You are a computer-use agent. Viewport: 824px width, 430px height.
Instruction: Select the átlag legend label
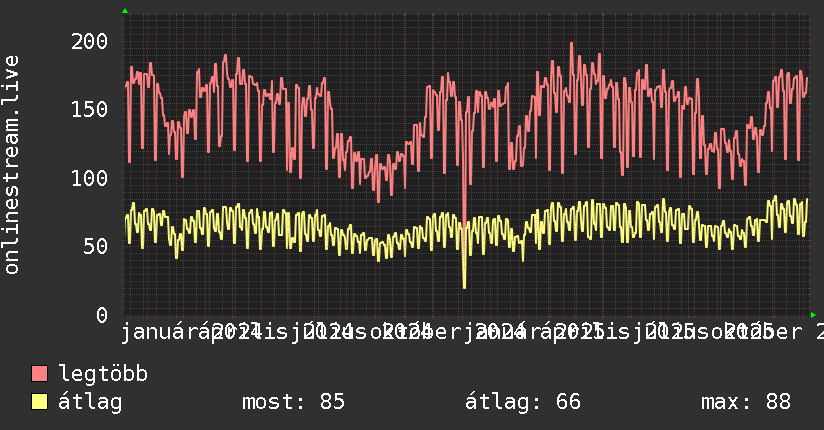[90, 402]
